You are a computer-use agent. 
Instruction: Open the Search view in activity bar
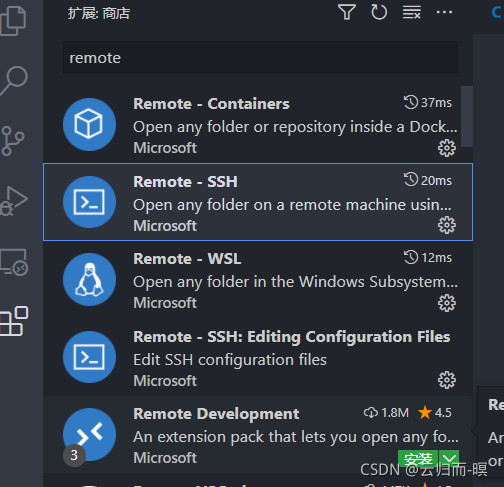click(x=14, y=81)
